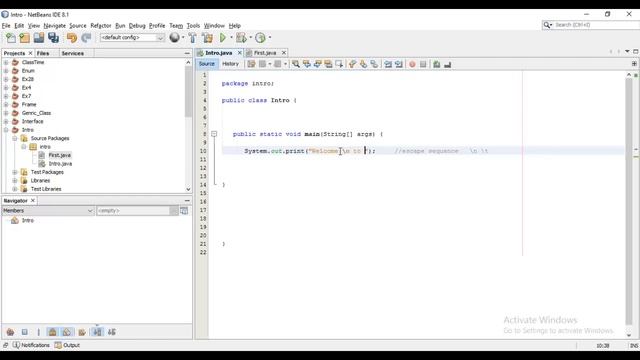Image resolution: width=640 pixels, height=360 pixels.
Task: Toggle Show Fields in Navigator
Action: (24, 332)
